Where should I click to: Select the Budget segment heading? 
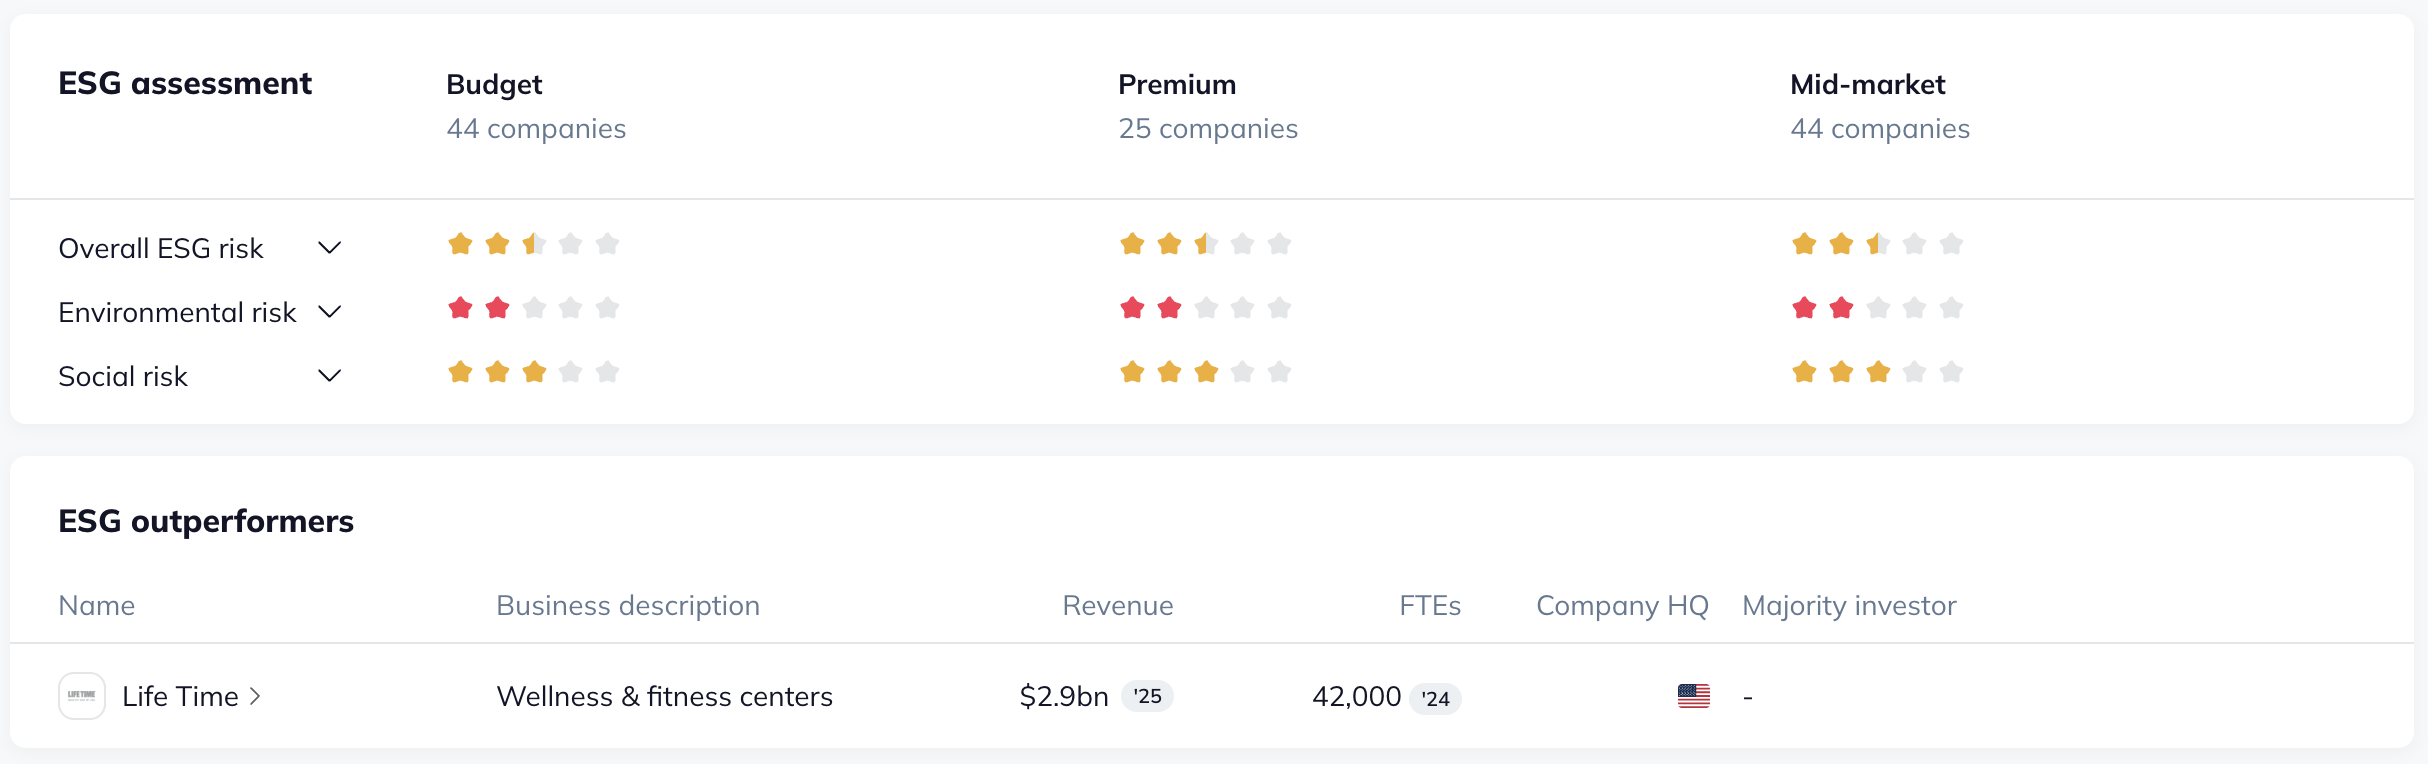(x=494, y=85)
